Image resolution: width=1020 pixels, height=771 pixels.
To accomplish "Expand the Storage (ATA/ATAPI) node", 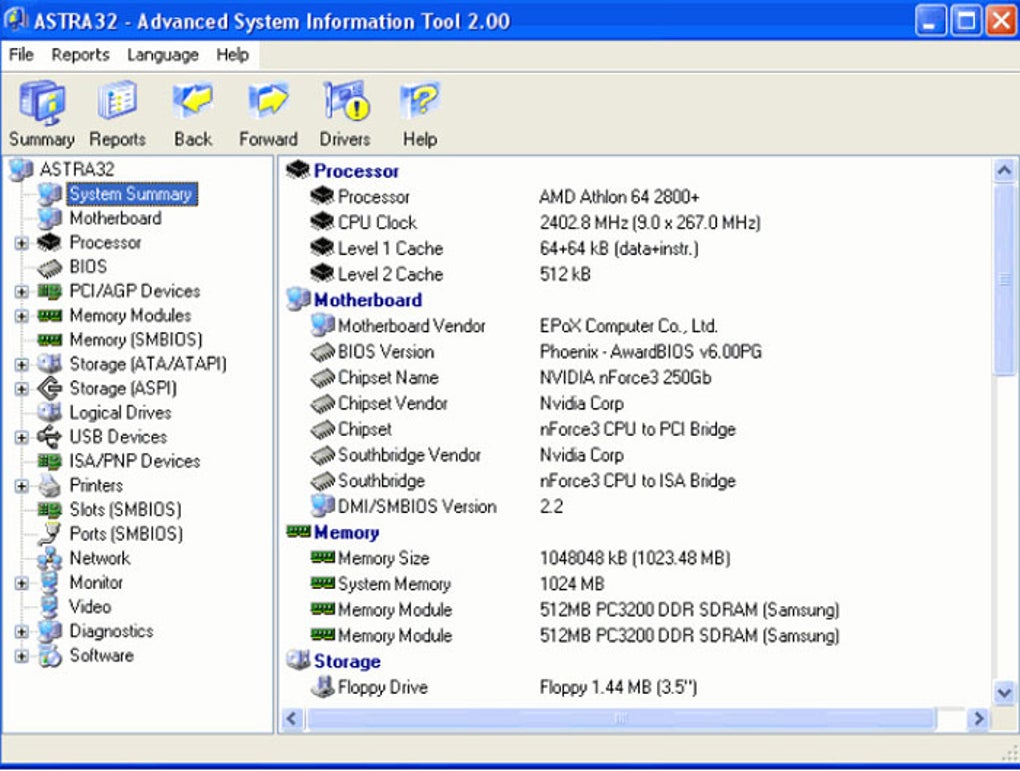I will tap(21, 364).
